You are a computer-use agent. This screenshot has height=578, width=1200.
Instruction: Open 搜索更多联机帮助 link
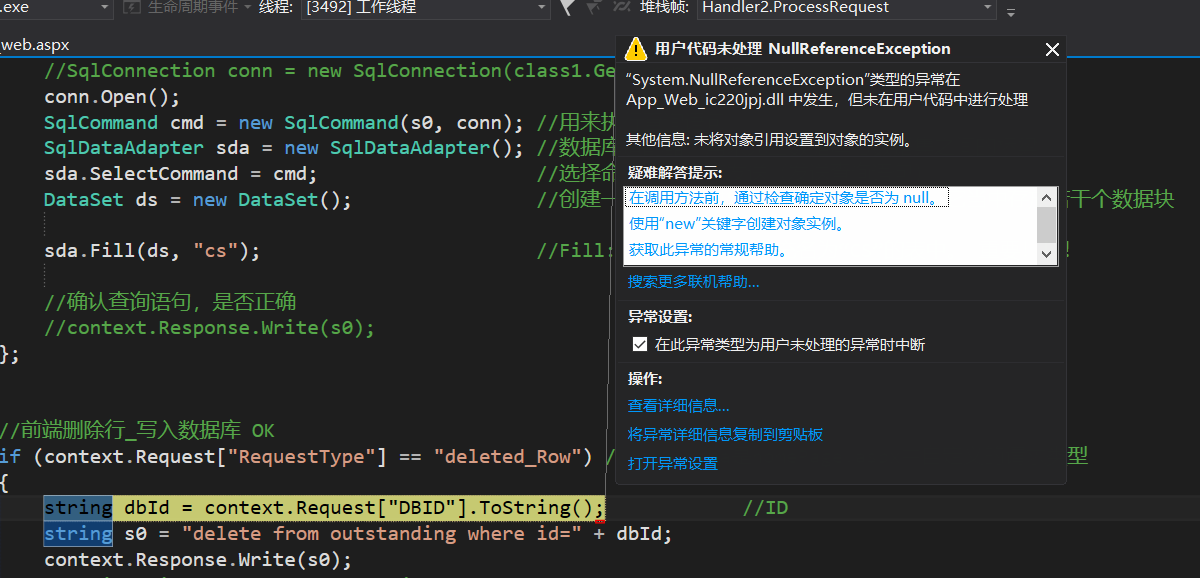pos(693,282)
